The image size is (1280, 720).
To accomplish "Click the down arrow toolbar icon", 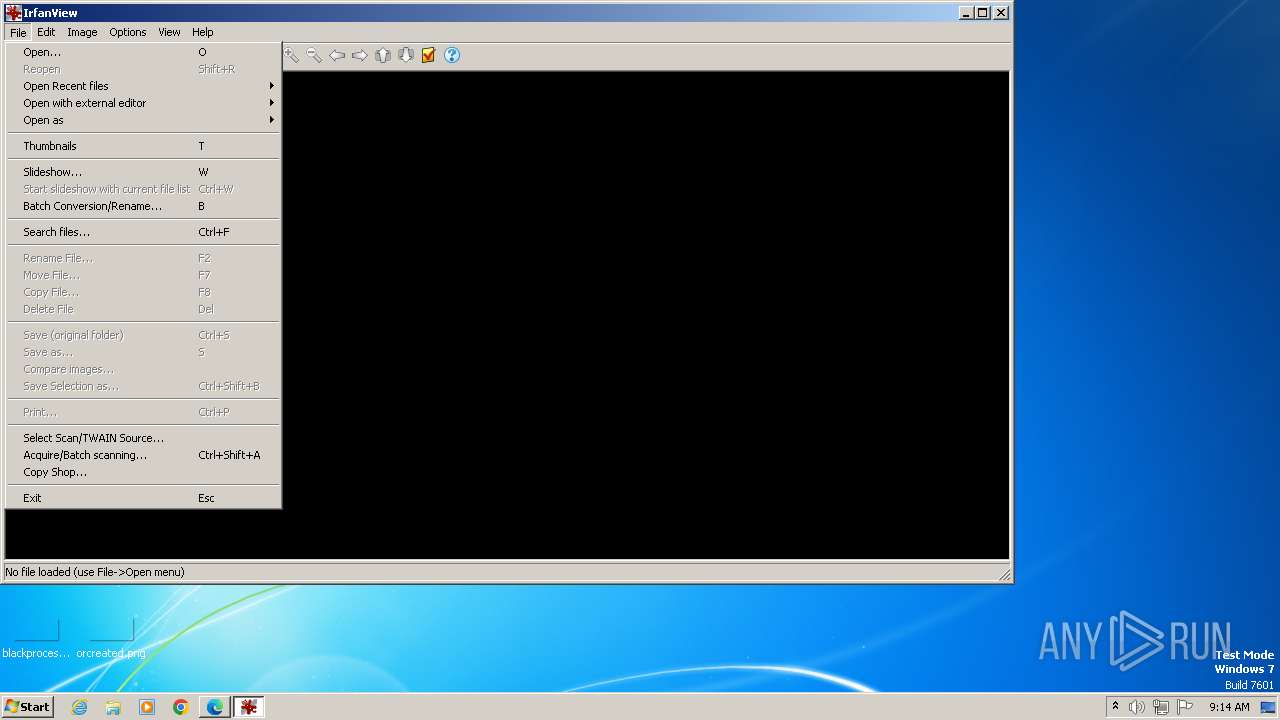I will click(405, 55).
